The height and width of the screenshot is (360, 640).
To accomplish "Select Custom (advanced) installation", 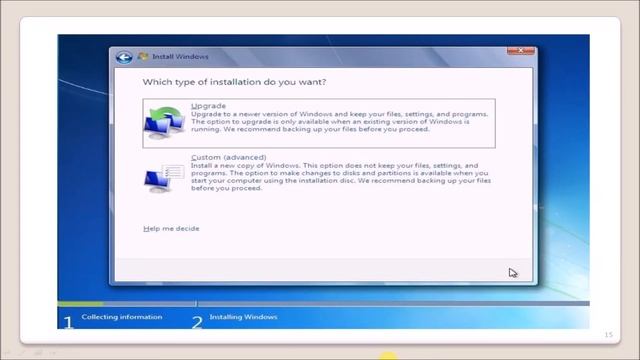I will pos(318,173).
